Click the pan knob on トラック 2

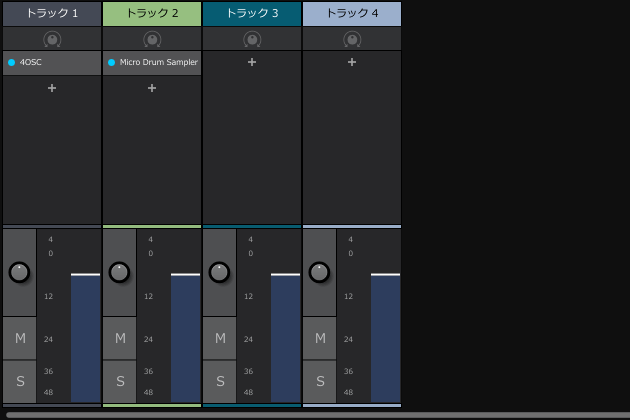(119, 272)
